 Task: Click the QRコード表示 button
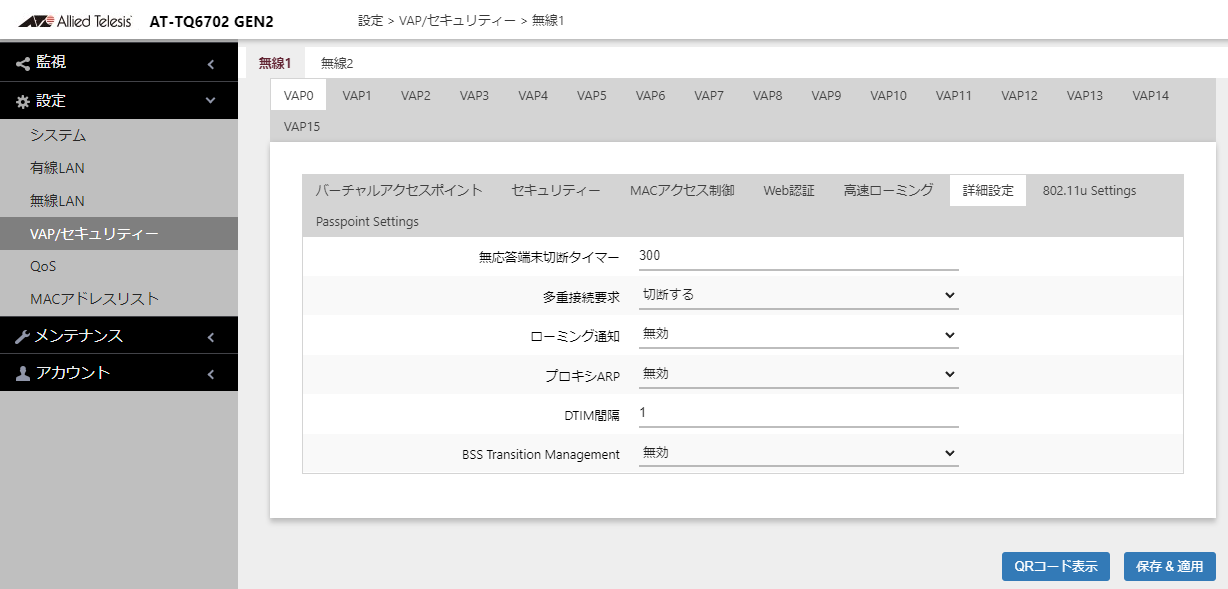[x=1055, y=566]
